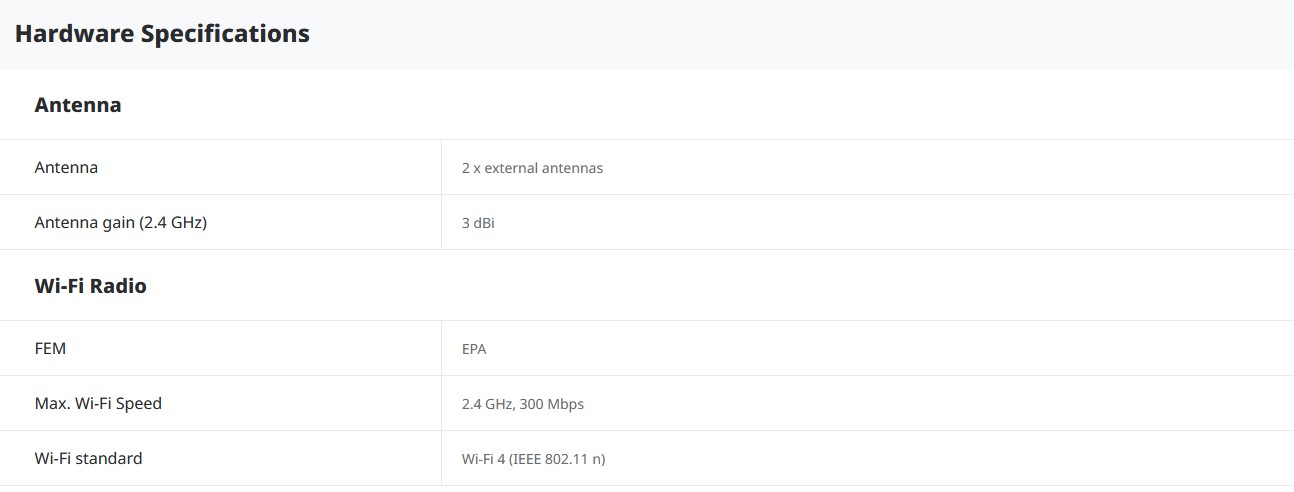
Task: Click the Wi-Fi Radio section heading
Action: coord(90,286)
